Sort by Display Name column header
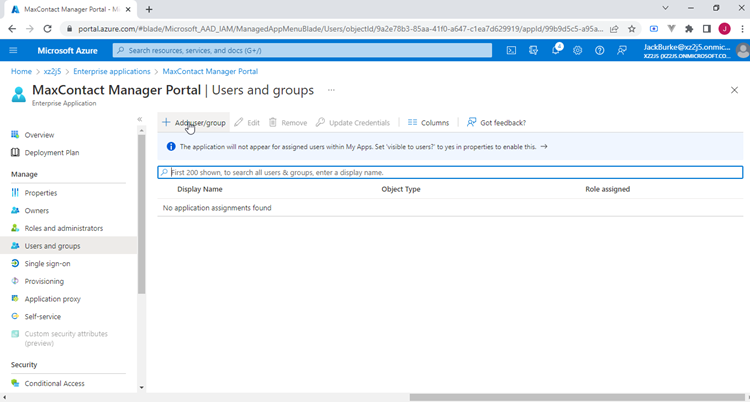The width and height of the screenshot is (750, 402). coord(199,189)
